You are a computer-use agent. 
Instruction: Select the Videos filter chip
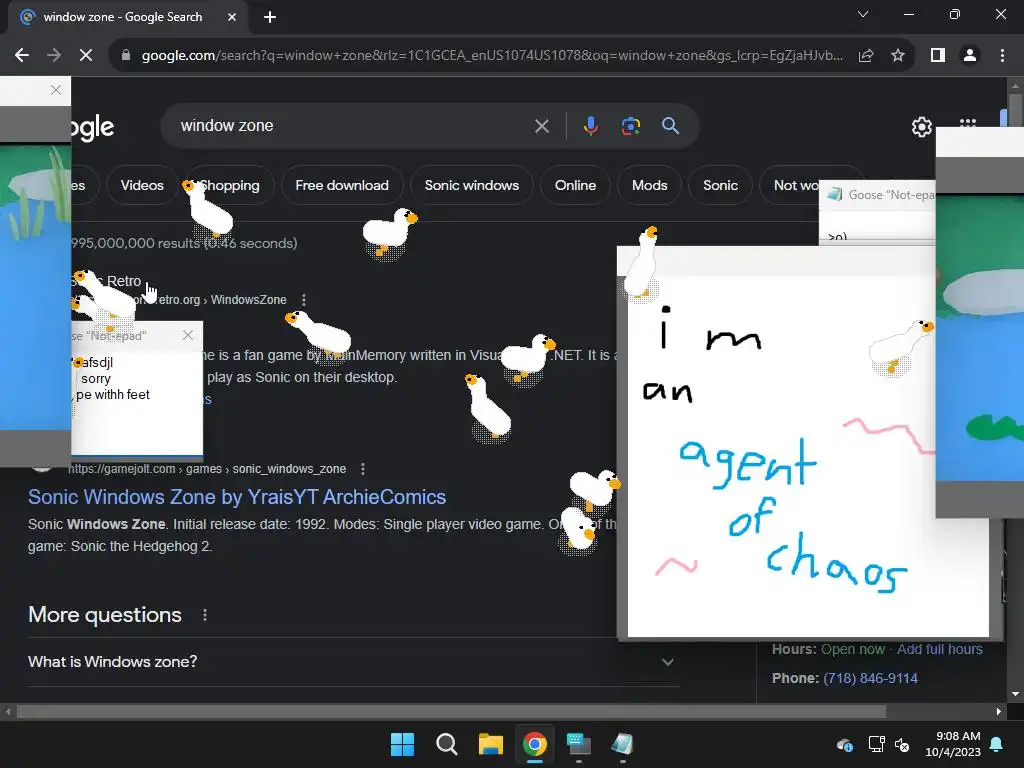click(x=142, y=185)
